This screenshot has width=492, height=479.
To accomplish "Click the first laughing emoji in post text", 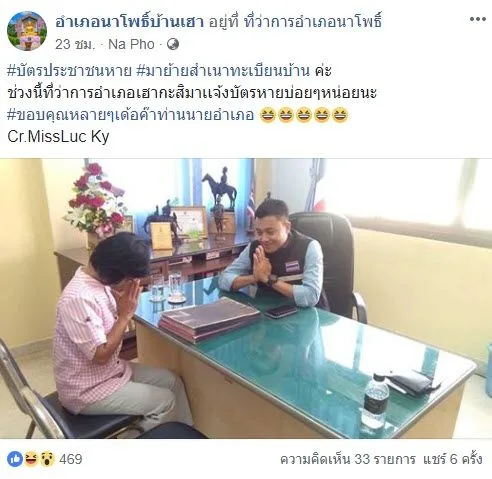I will click(x=267, y=115).
